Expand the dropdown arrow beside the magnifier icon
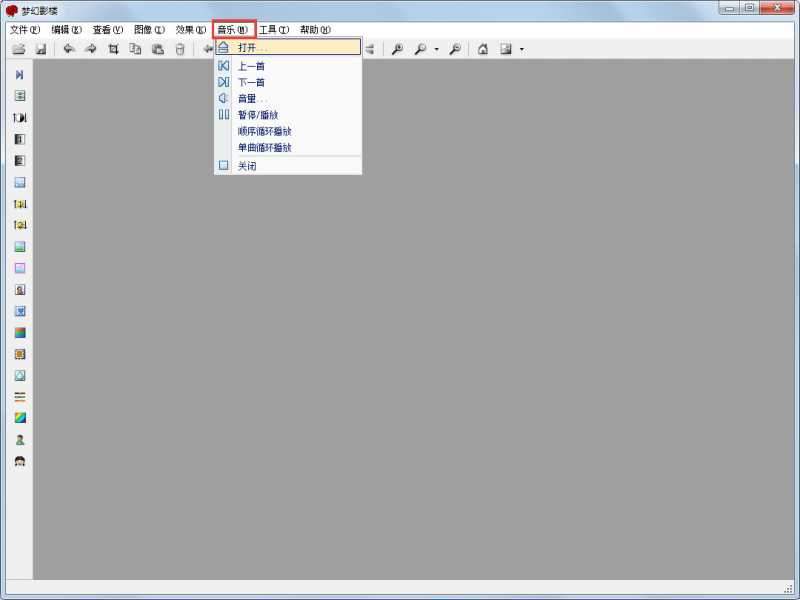The width and height of the screenshot is (800, 600). pyautogui.click(x=436, y=49)
